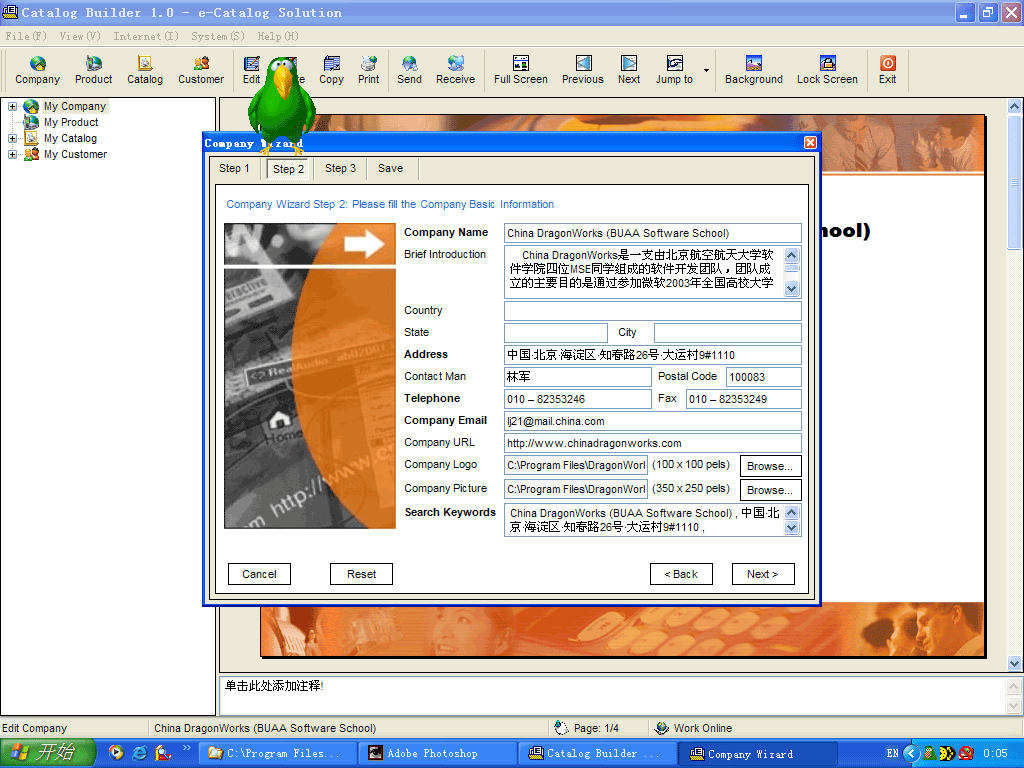The width and height of the screenshot is (1024, 768).
Task: Click the Company Name input field
Action: (652, 233)
